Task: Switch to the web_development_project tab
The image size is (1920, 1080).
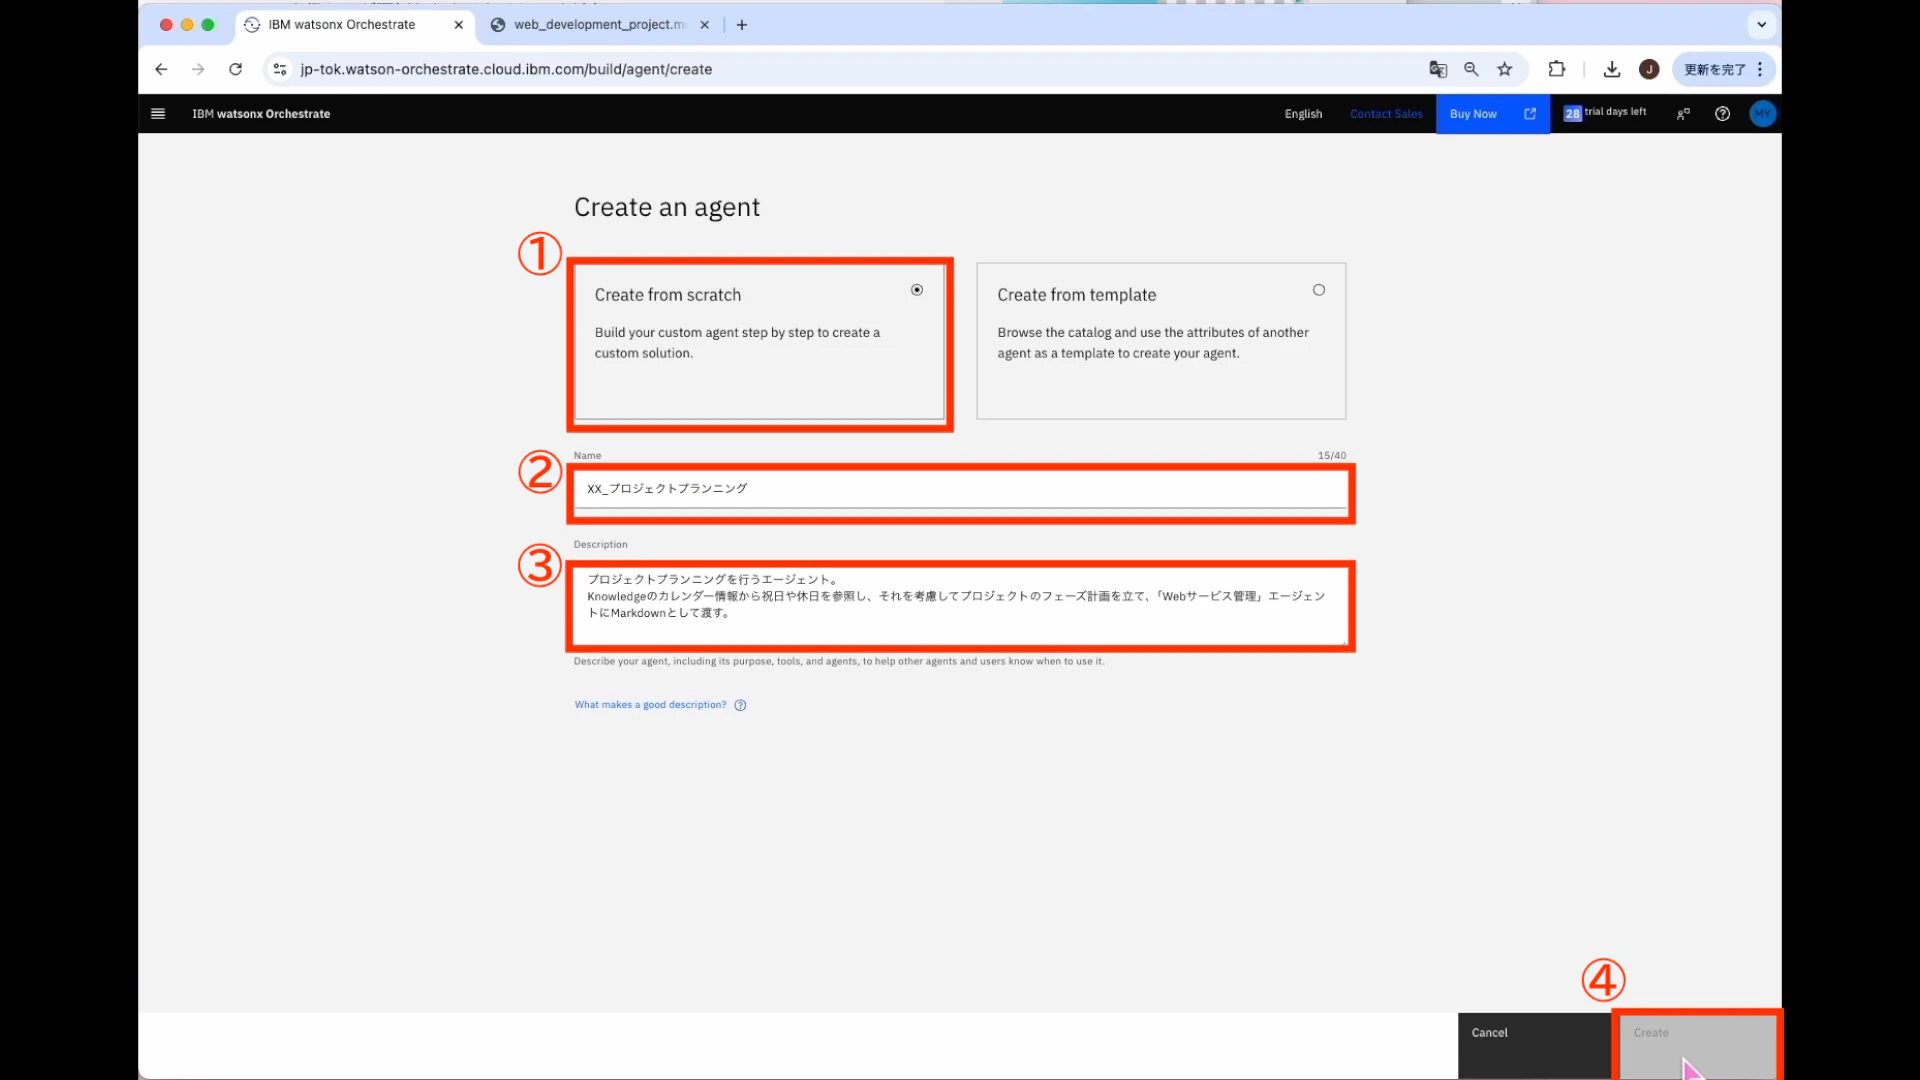Action: pos(599,25)
